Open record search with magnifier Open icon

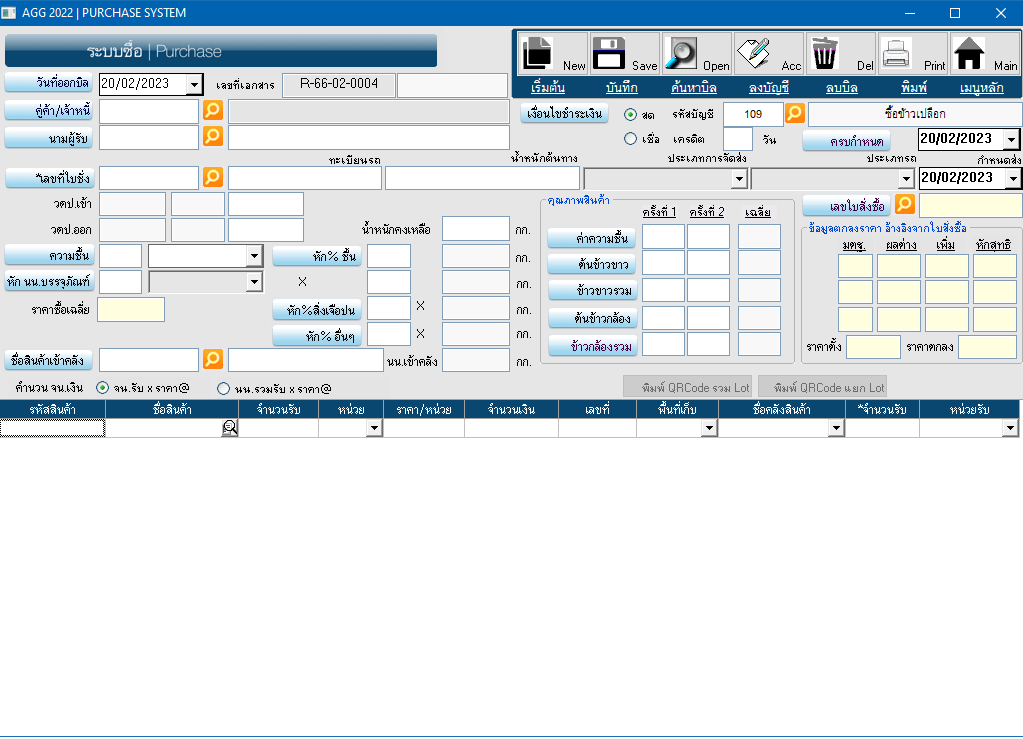[x=682, y=53]
